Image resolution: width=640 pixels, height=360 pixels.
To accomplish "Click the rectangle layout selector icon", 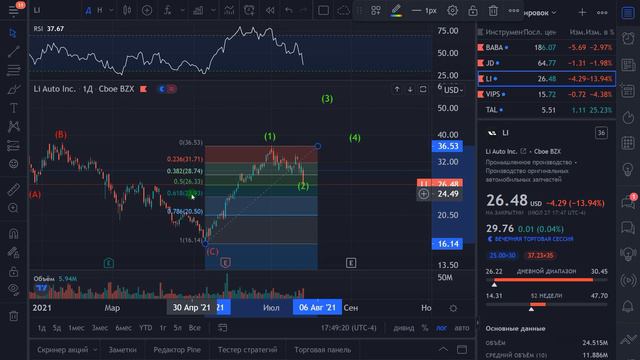I will pos(323,10).
